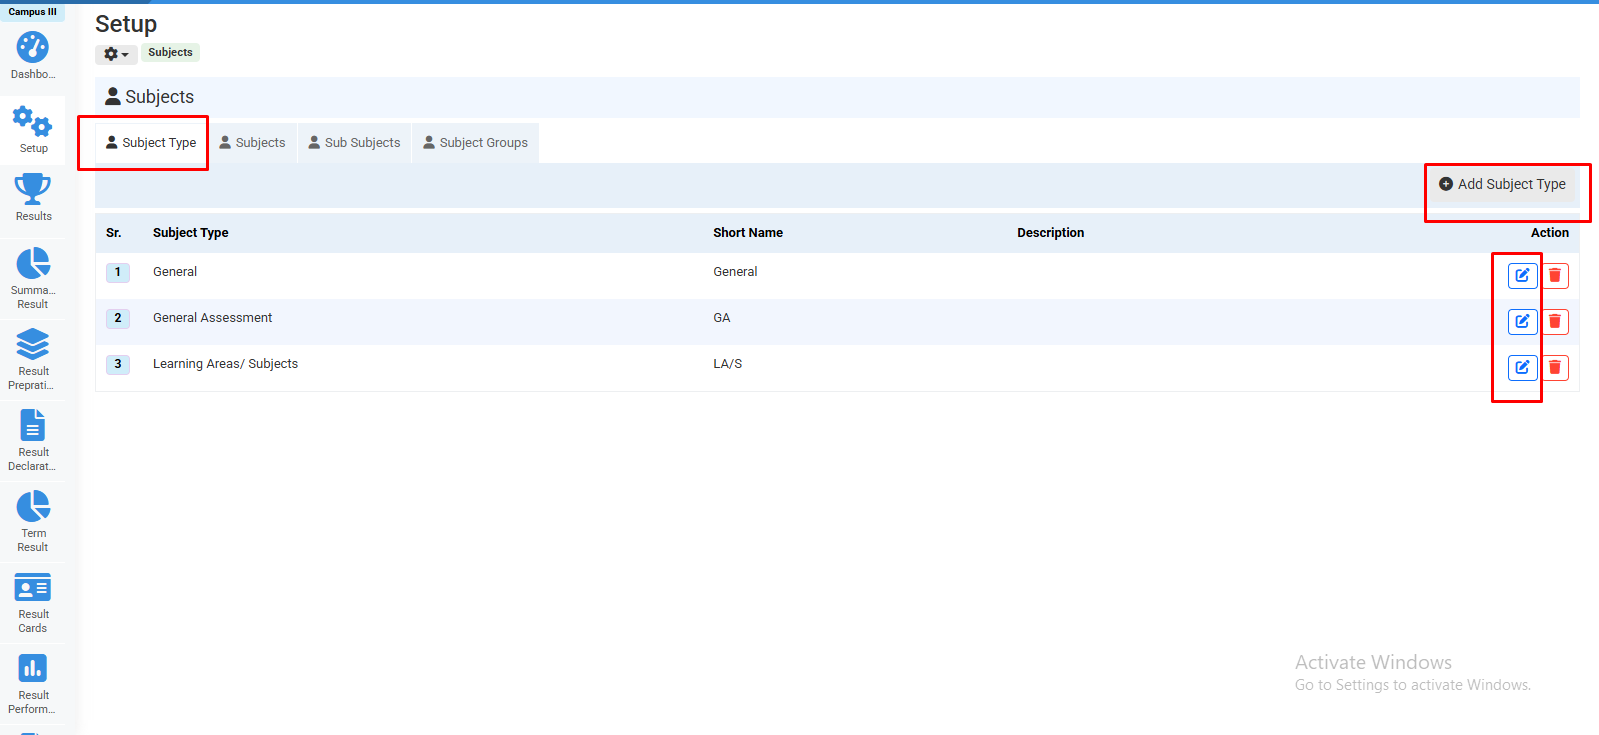The image size is (1599, 735).
Task: Open Result Preparation layers icon
Action: 33,344
